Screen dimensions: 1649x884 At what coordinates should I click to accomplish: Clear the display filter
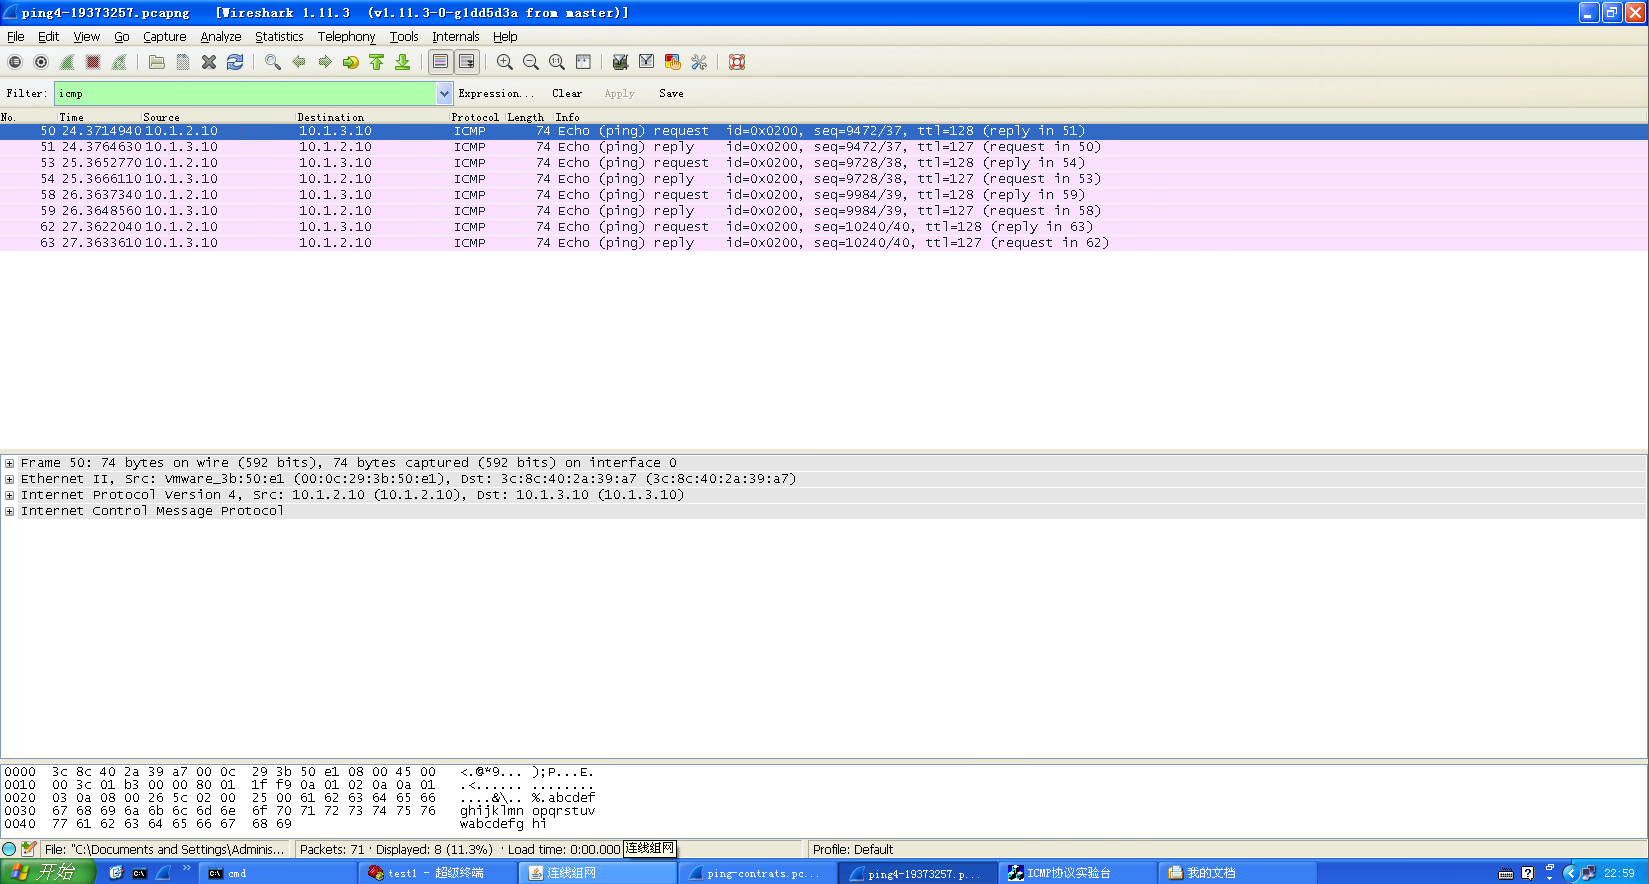pyautogui.click(x=567, y=93)
